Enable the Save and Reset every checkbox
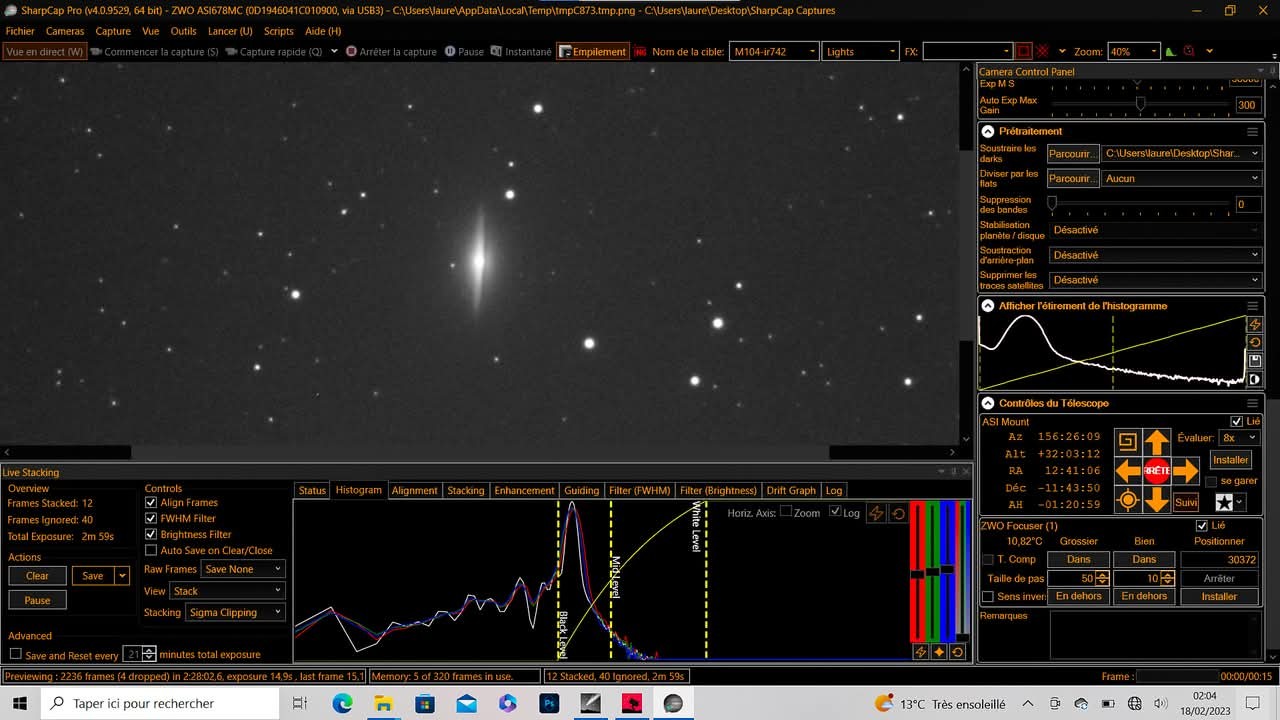The width and height of the screenshot is (1280, 720). [x=15, y=655]
